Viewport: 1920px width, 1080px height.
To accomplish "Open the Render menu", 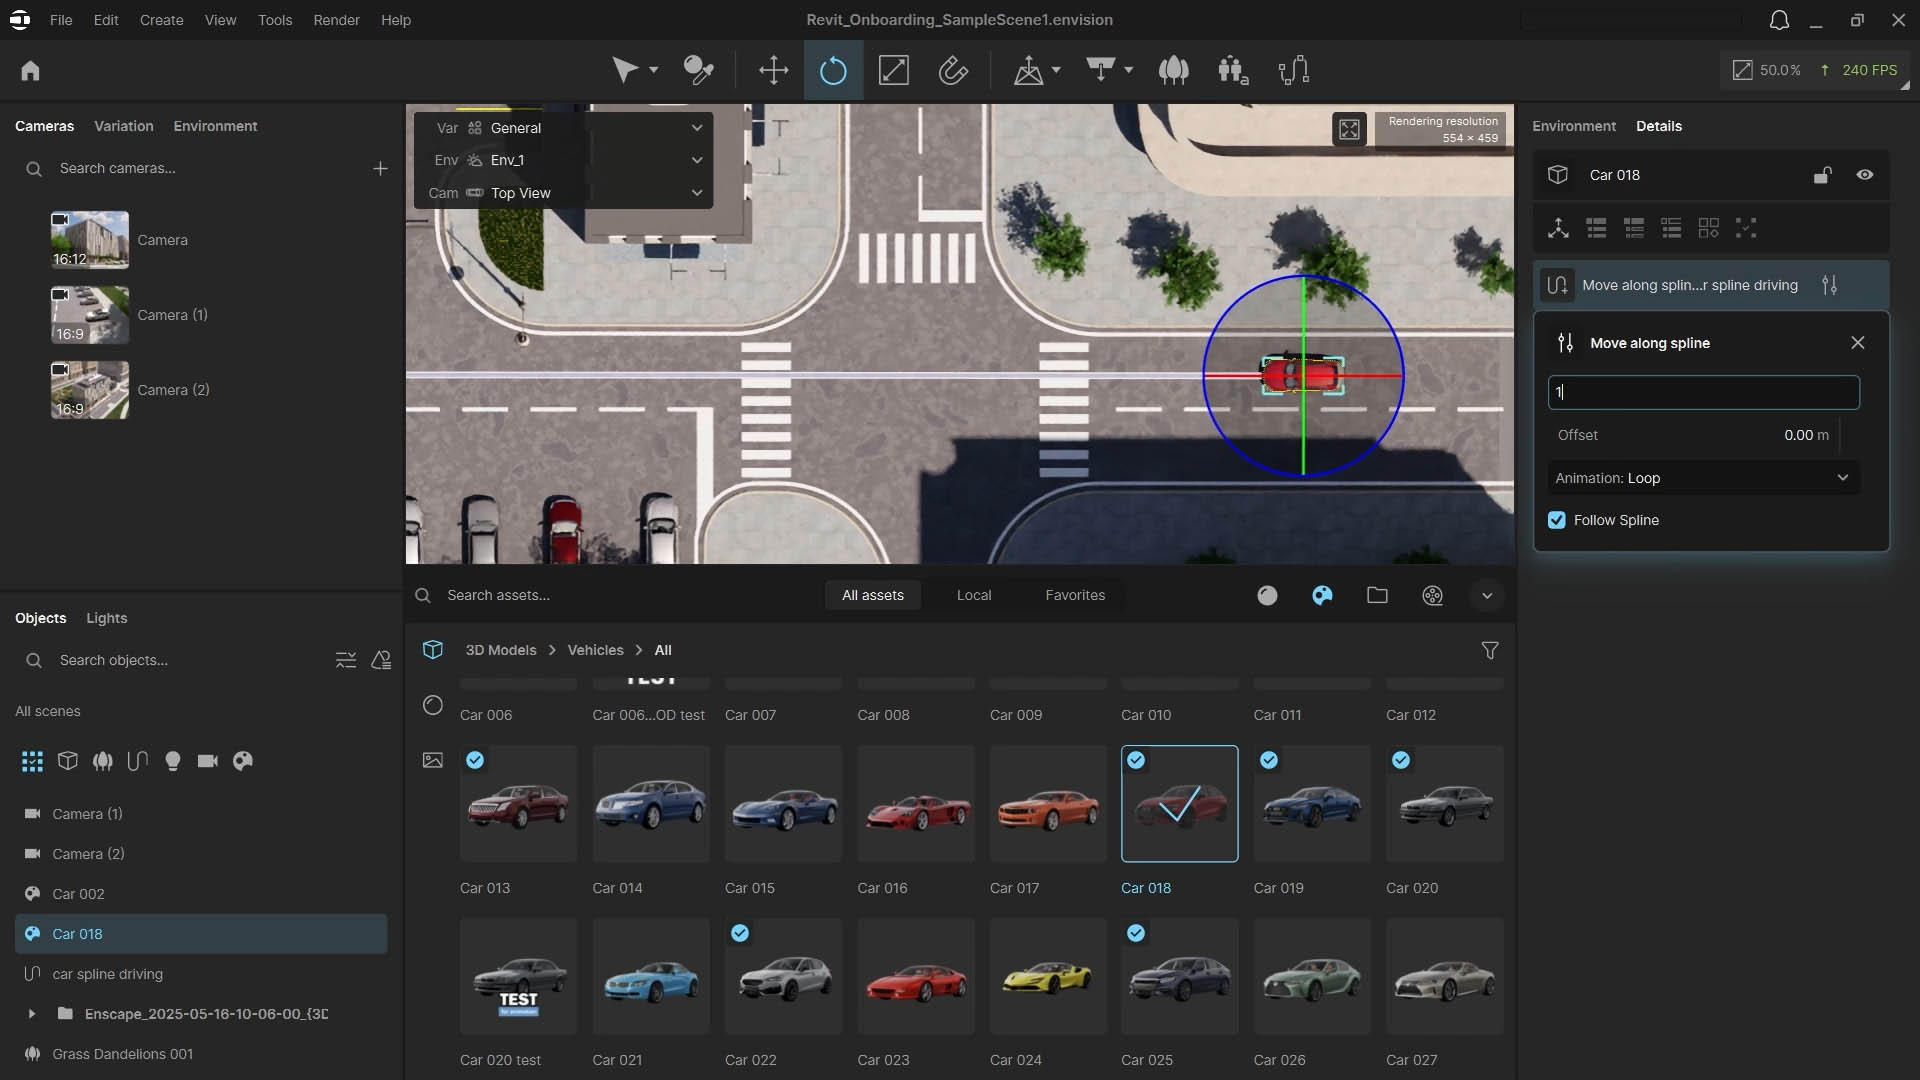I will [336, 20].
